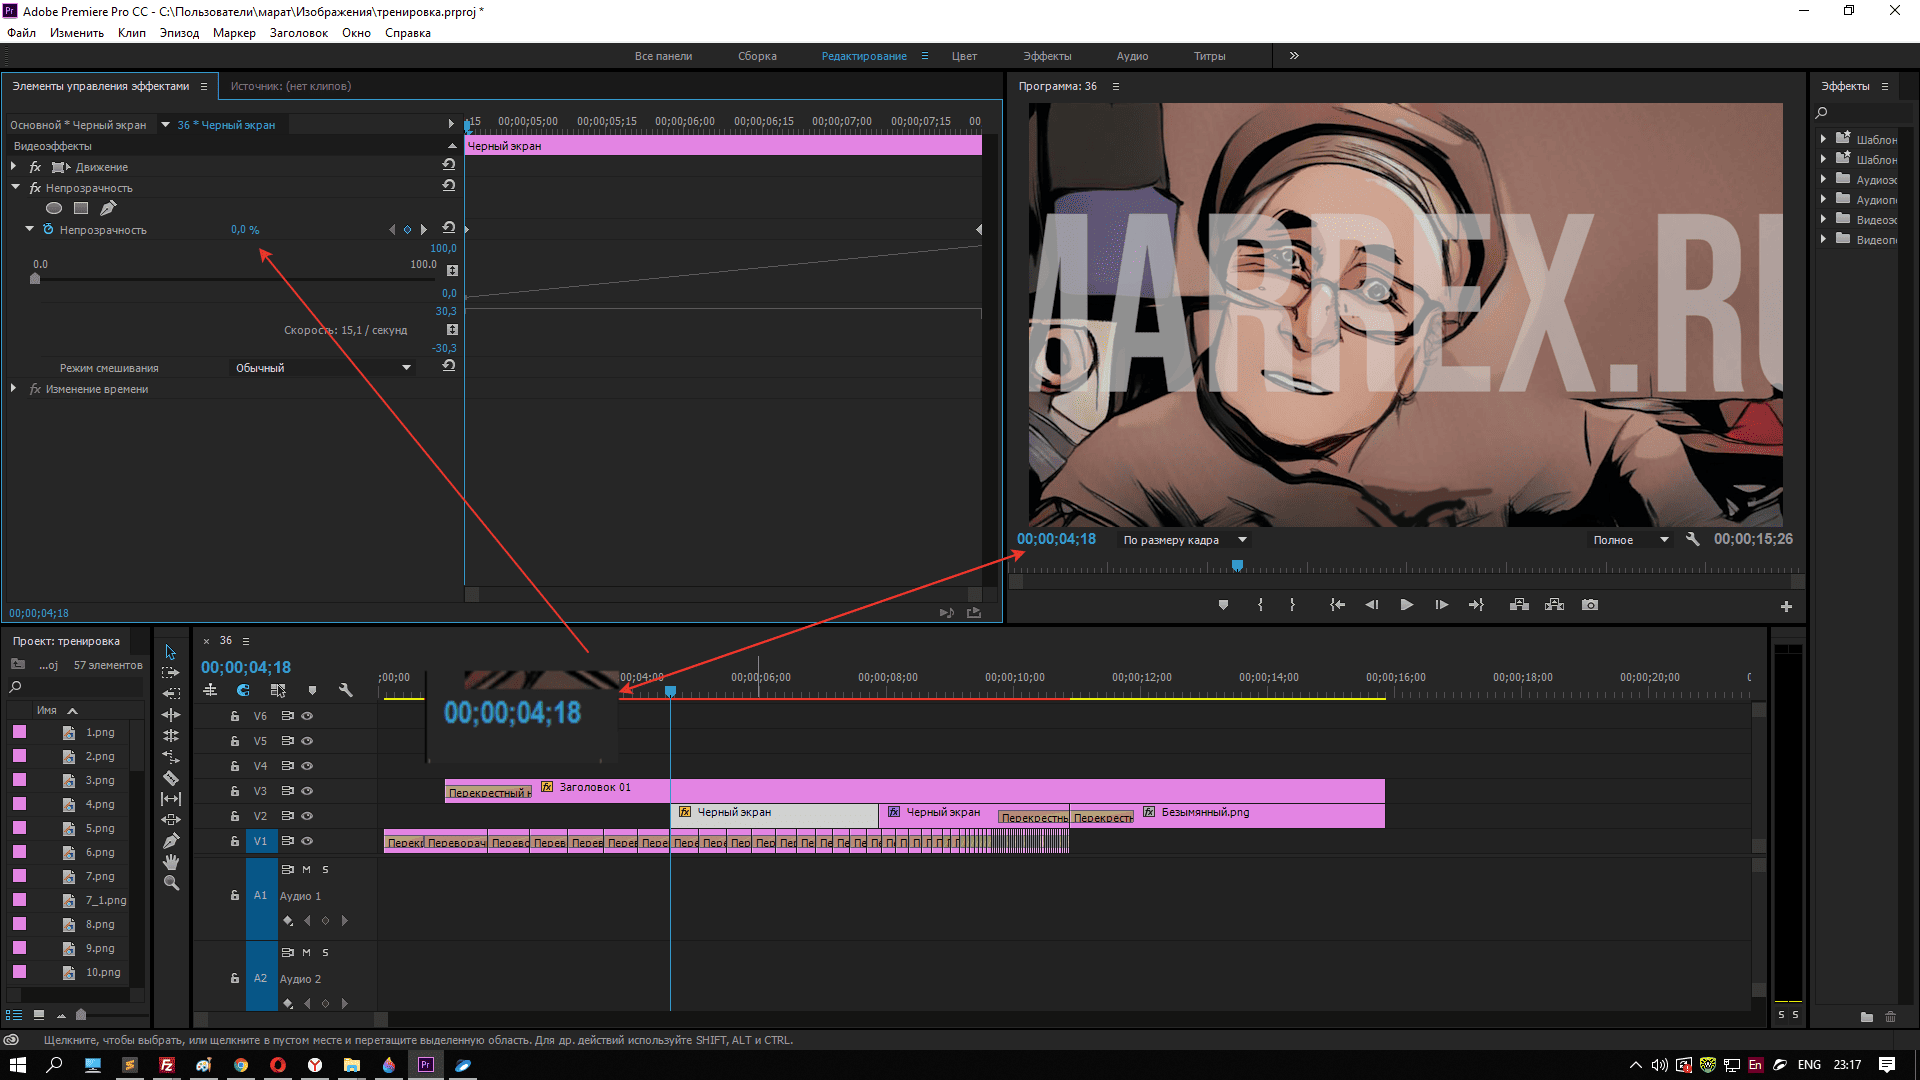
Task: Mark In point in Program monitor
Action: coord(1260,605)
